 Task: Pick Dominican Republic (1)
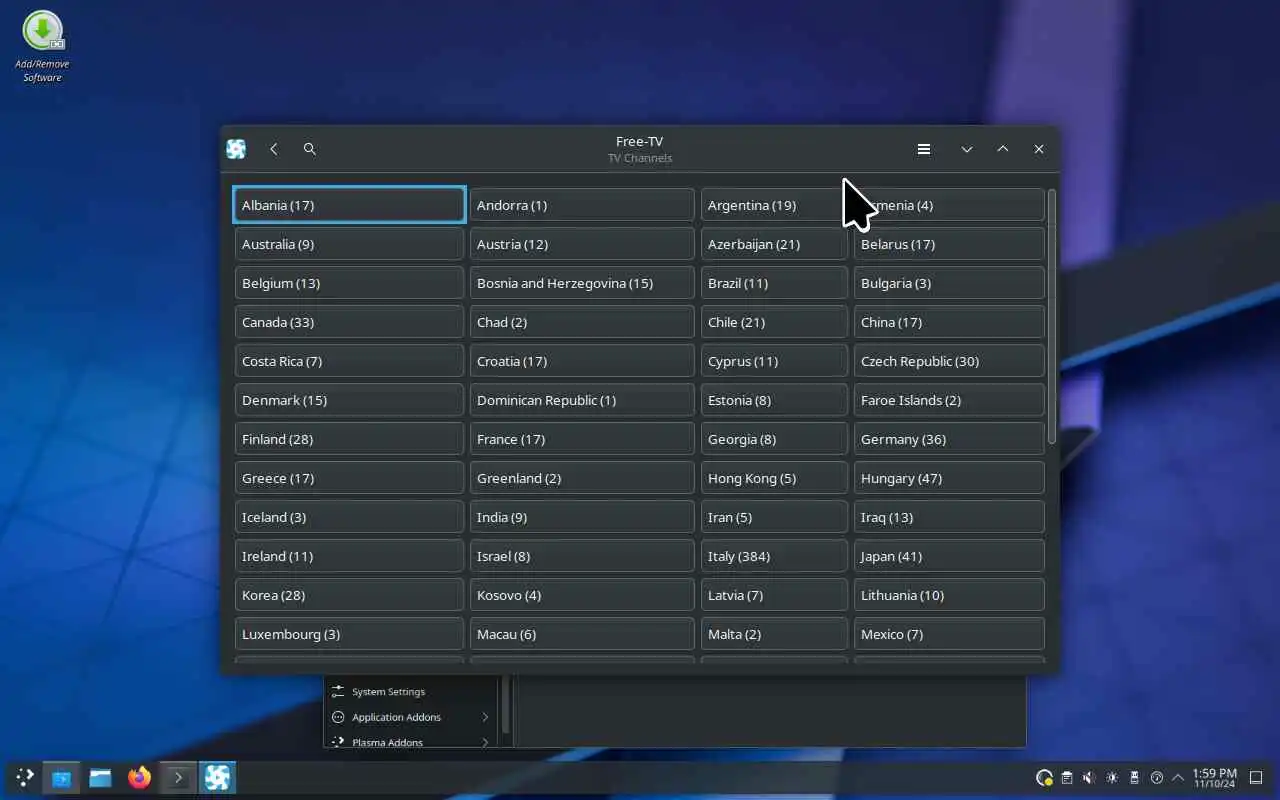coord(582,400)
